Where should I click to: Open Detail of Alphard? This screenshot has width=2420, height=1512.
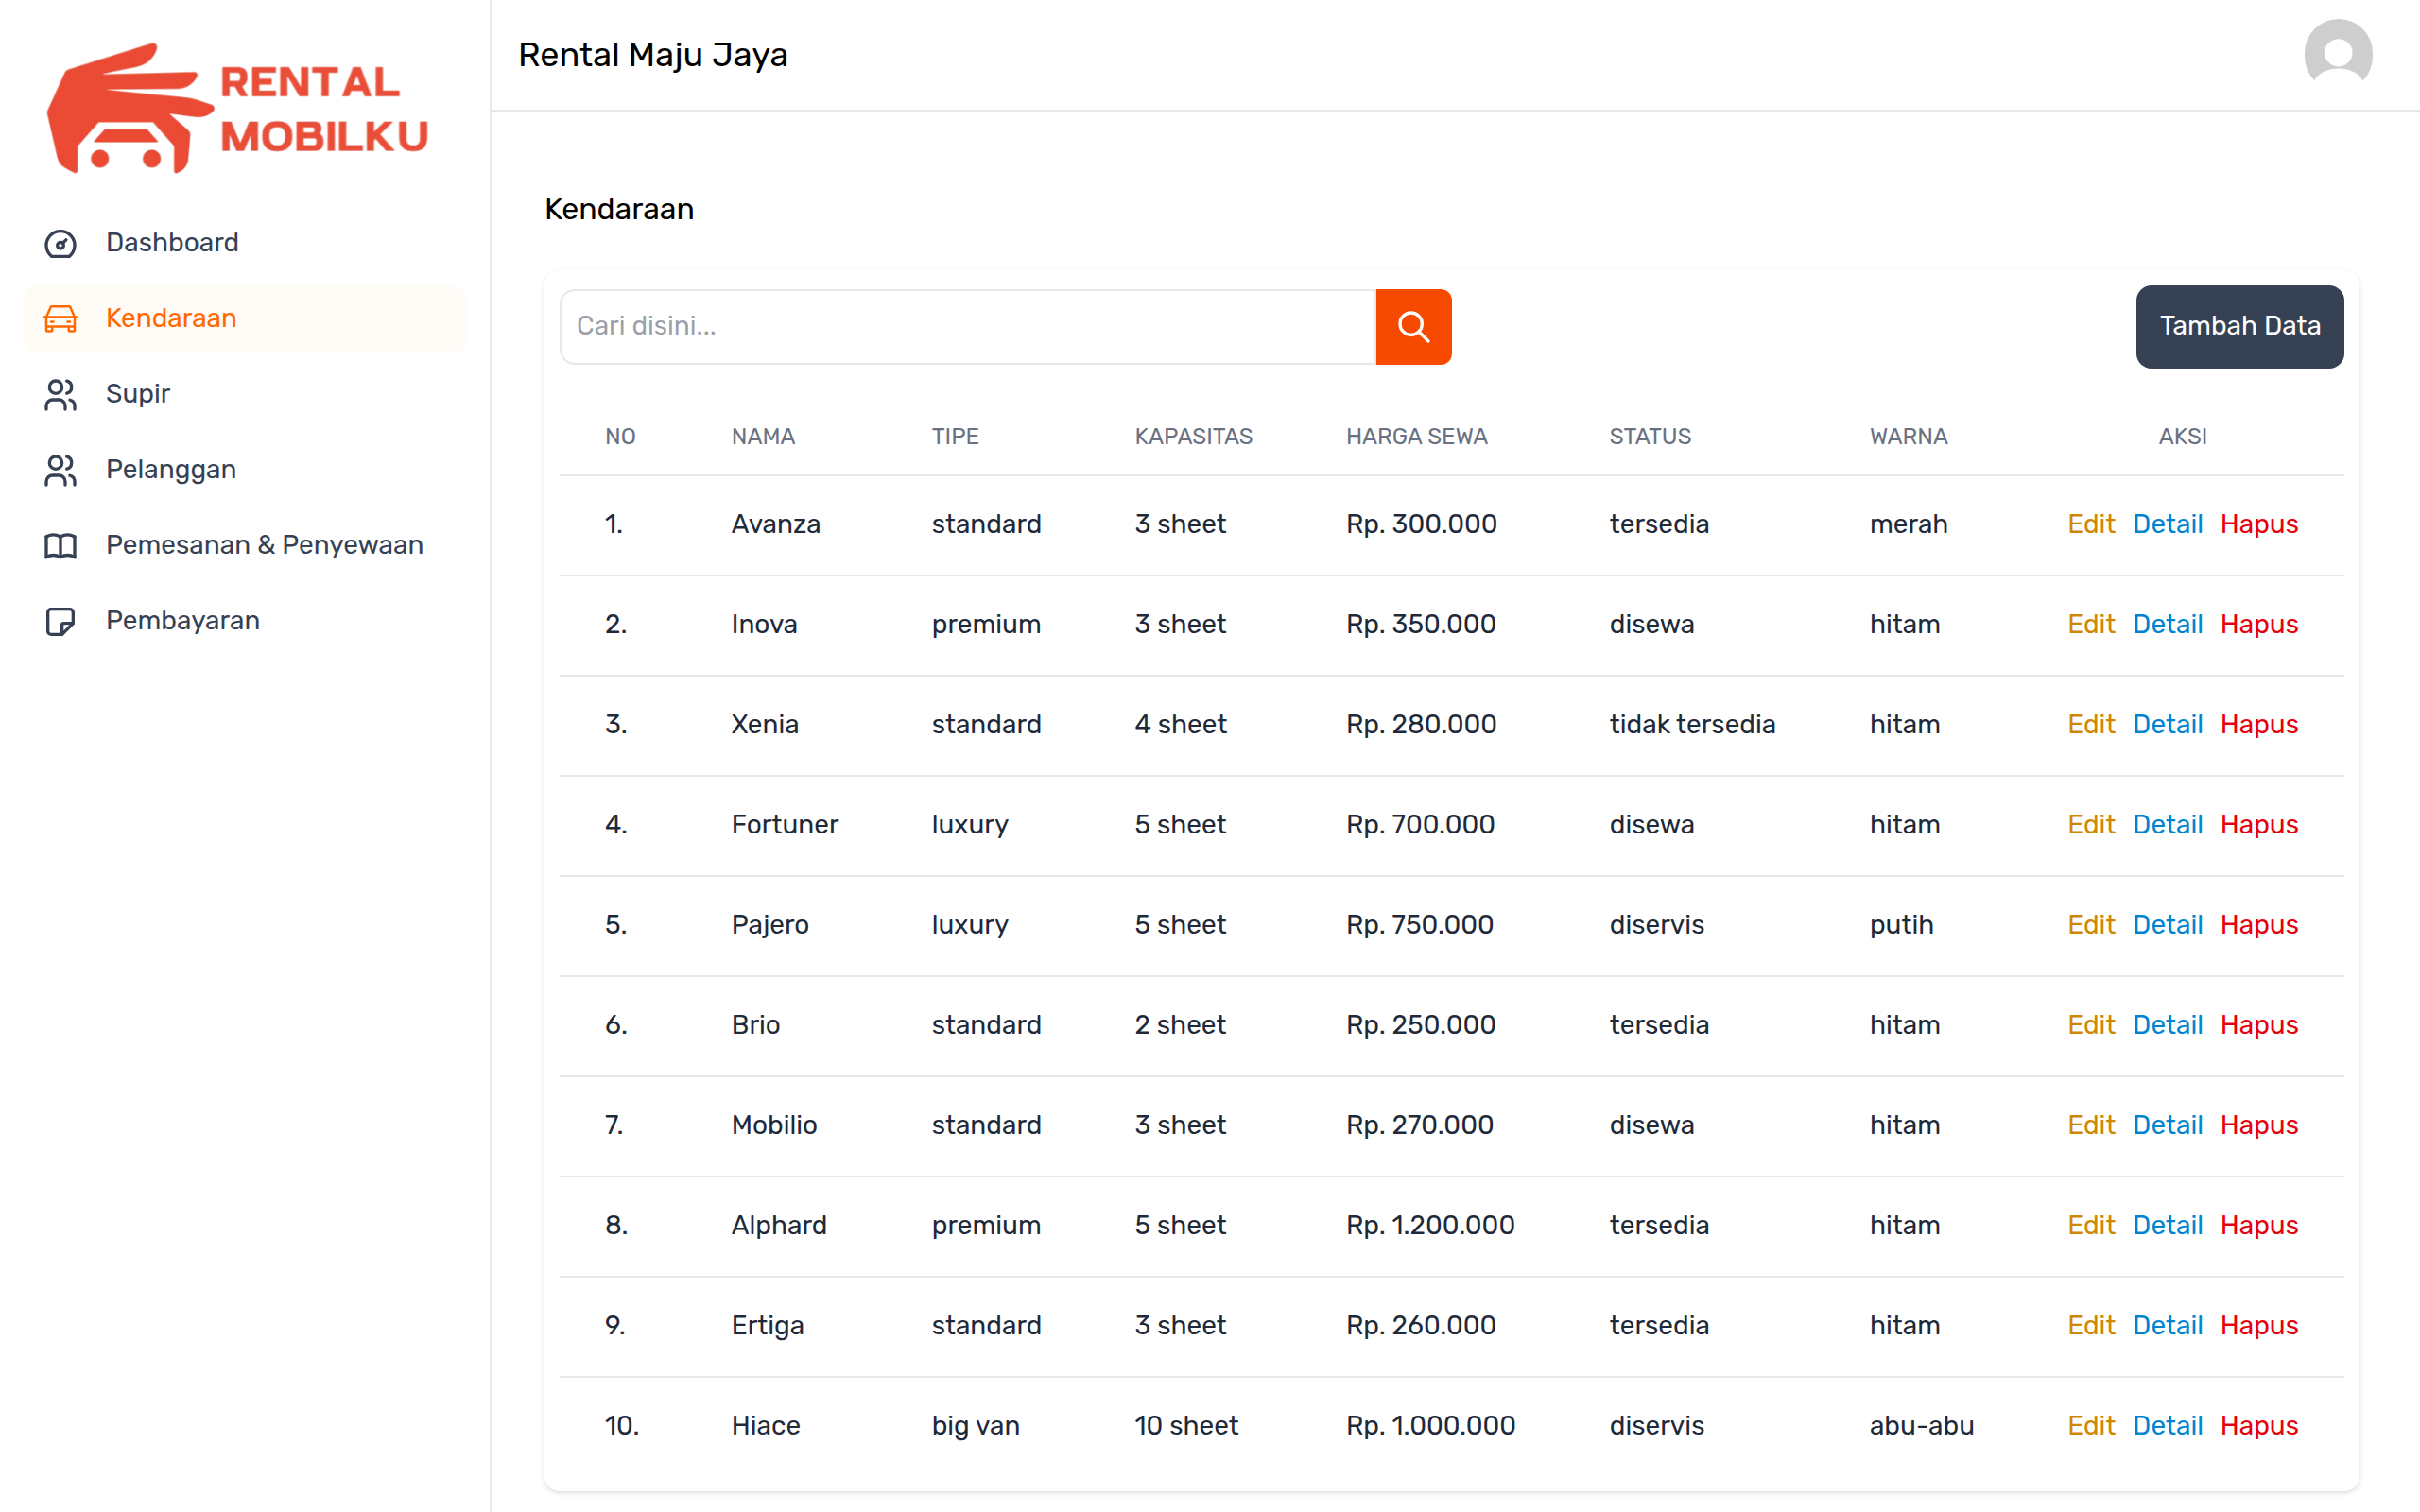click(x=2167, y=1225)
